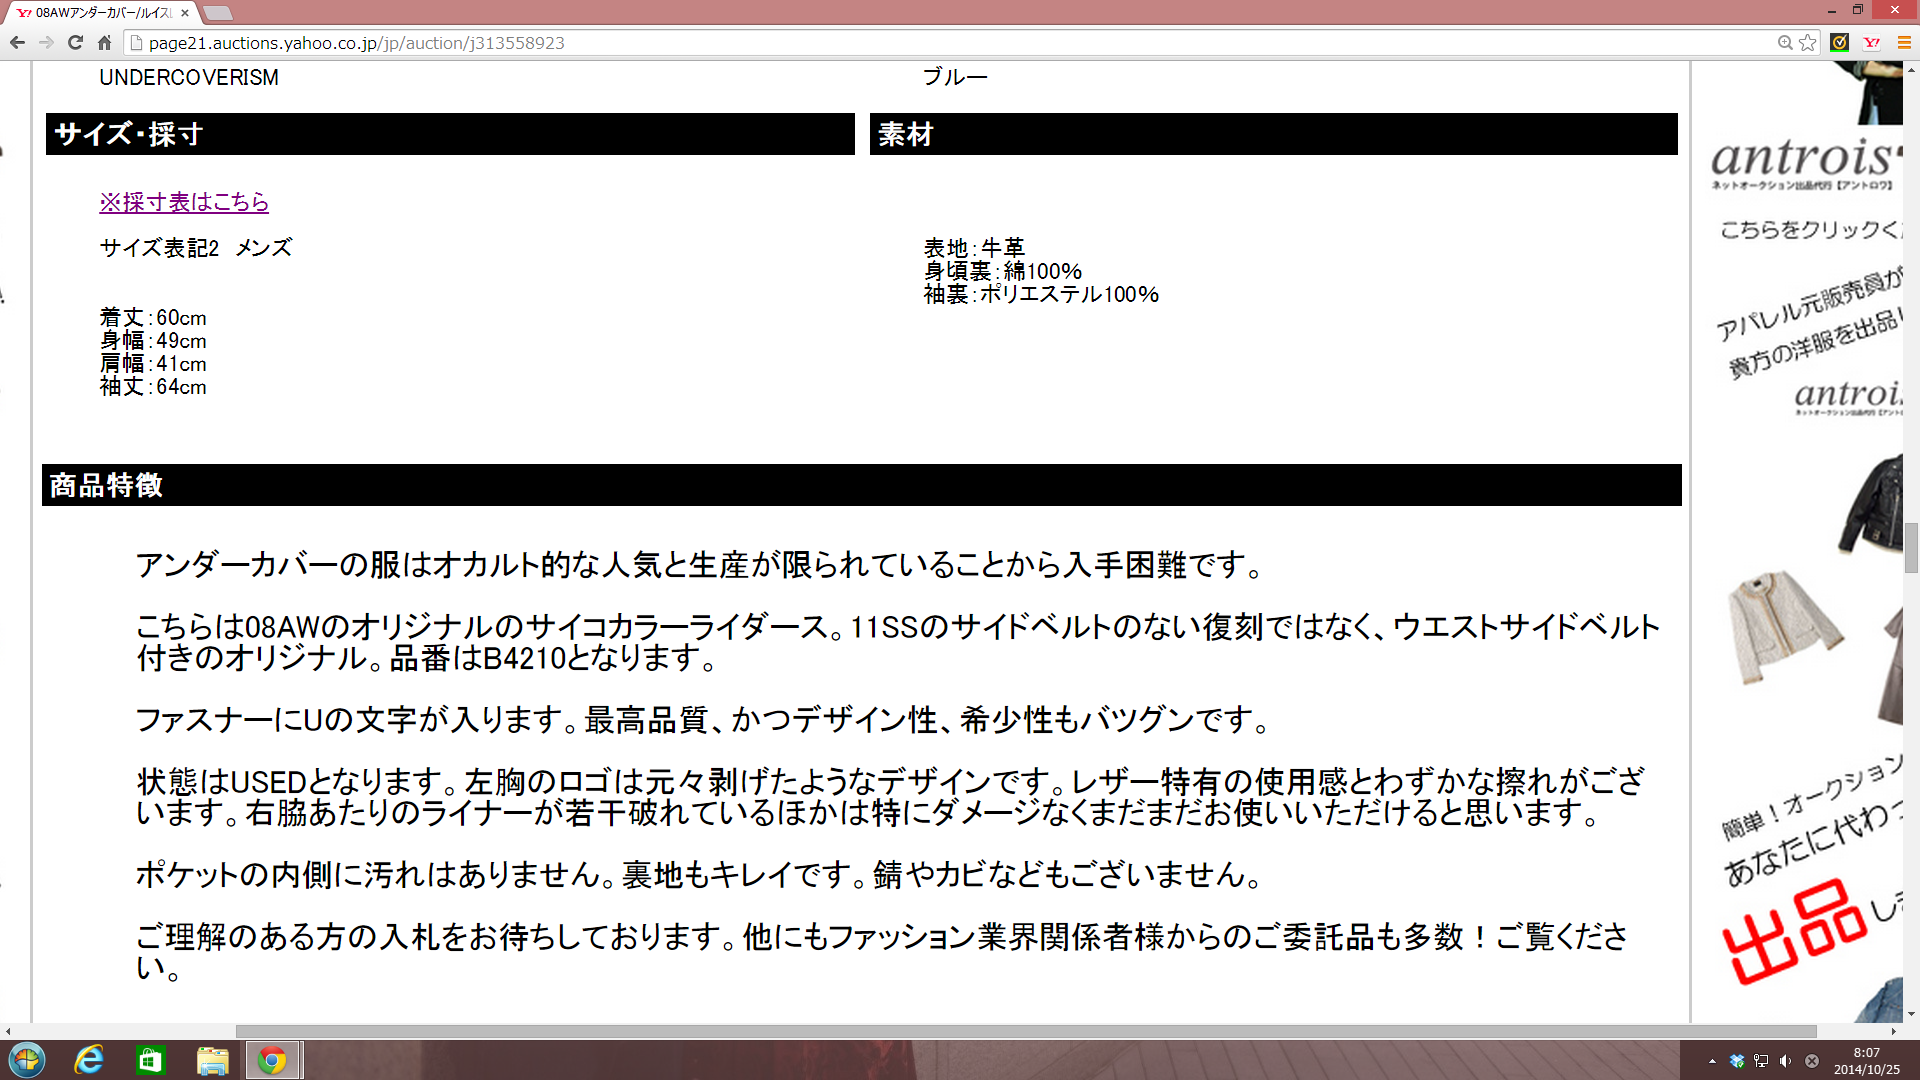Click the サイズ表記2 メンズ text

click(196, 248)
